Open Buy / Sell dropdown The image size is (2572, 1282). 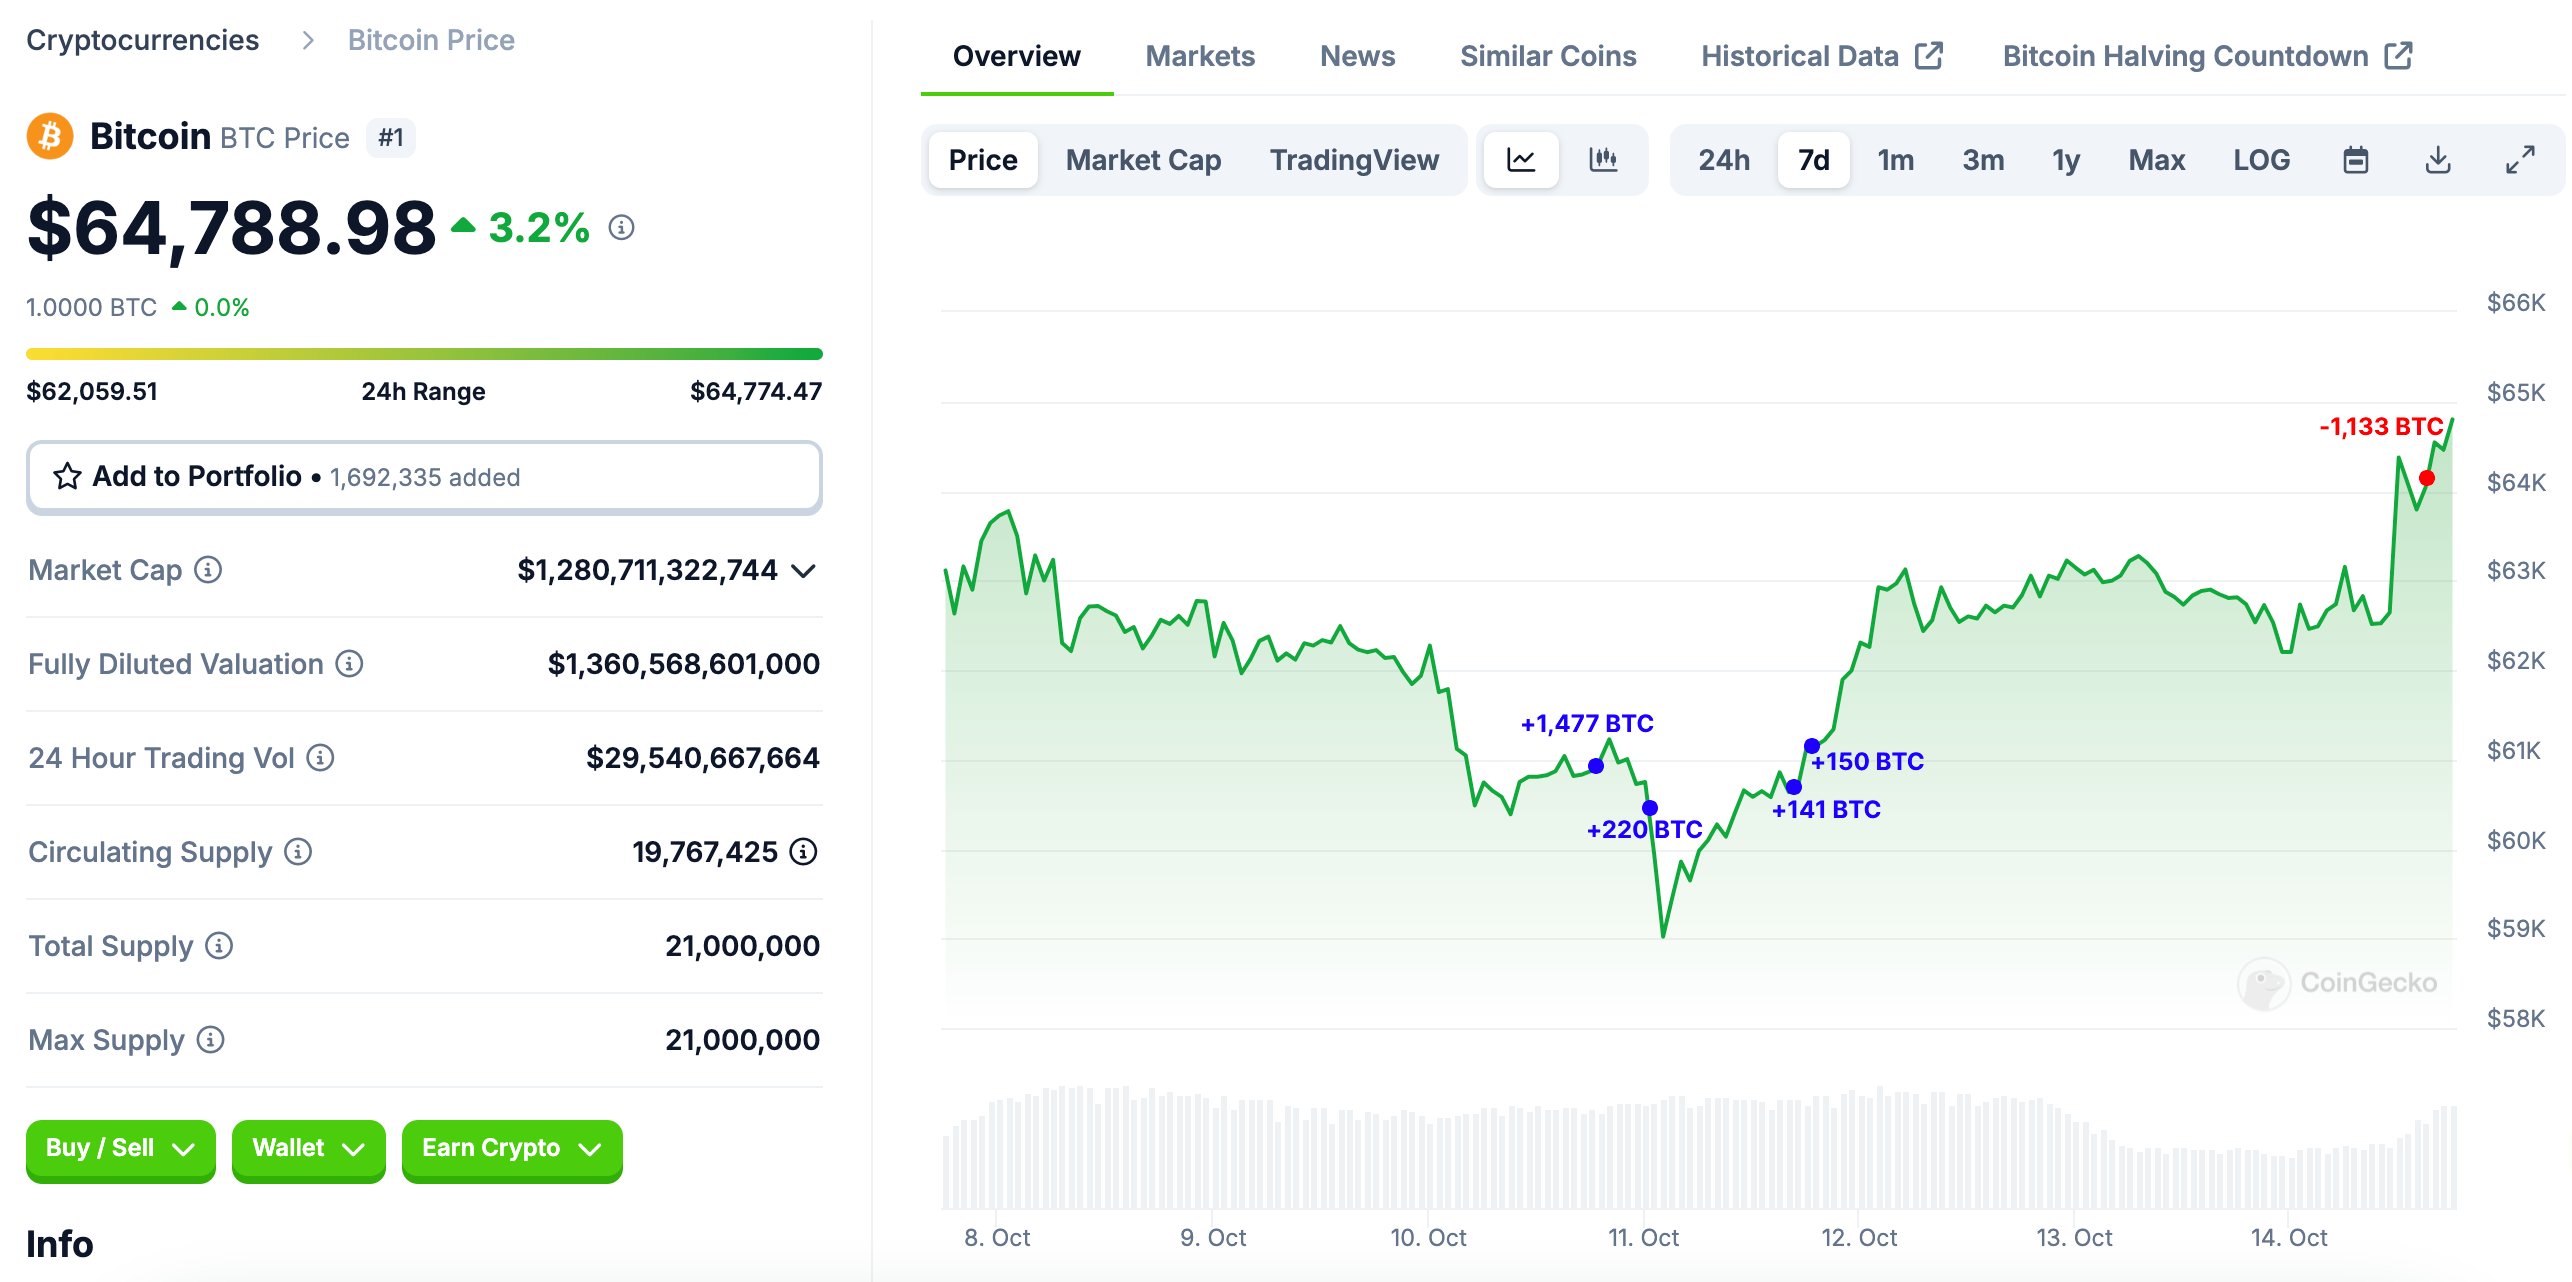[x=120, y=1149]
